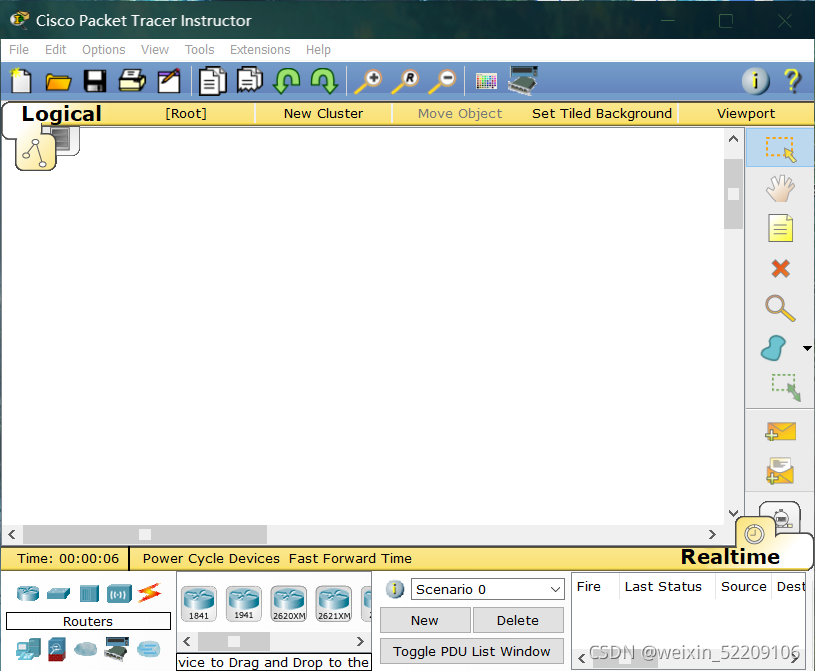The image size is (815, 671).
Task: Click the Paste toolbar icon
Action: (x=250, y=81)
